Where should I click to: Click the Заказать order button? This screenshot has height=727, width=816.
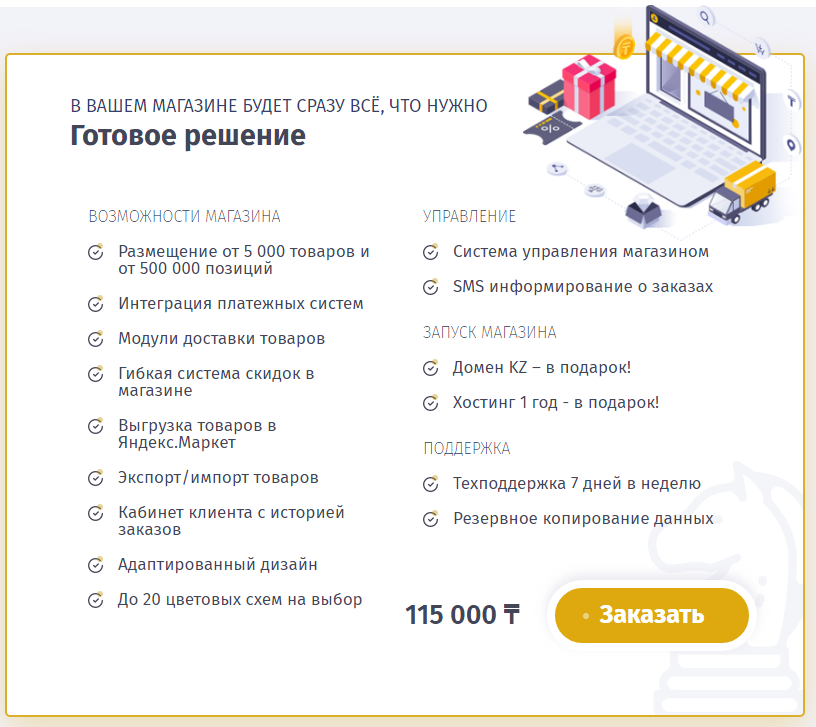coord(652,615)
